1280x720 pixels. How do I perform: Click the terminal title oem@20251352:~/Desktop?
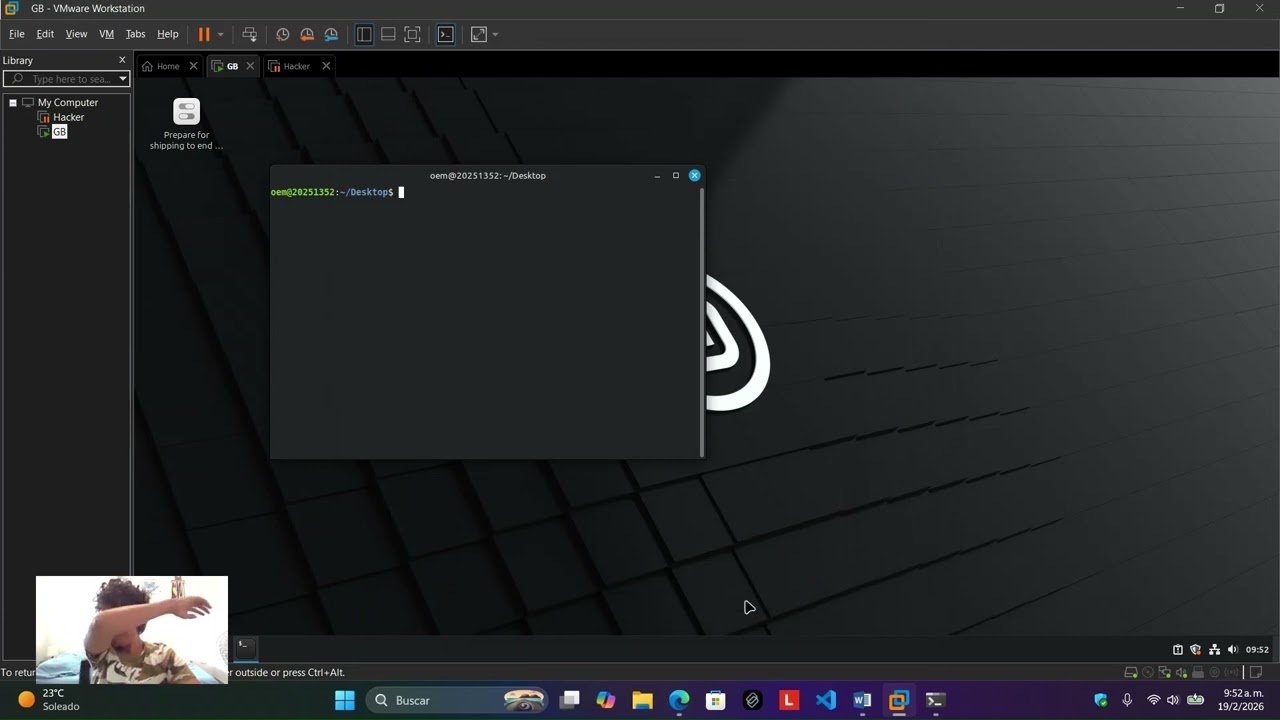point(488,175)
